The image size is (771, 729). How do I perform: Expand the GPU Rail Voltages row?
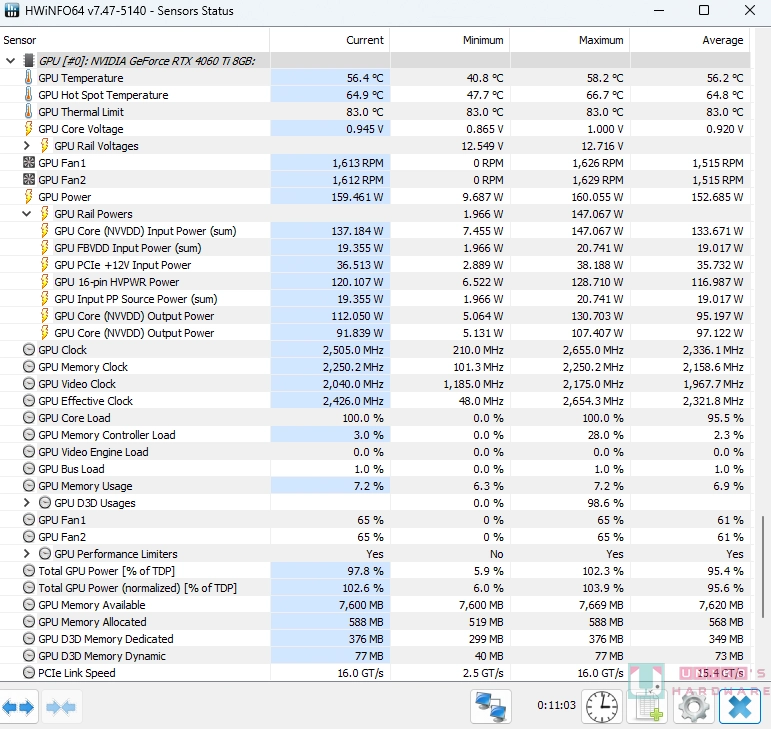[27, 146]
